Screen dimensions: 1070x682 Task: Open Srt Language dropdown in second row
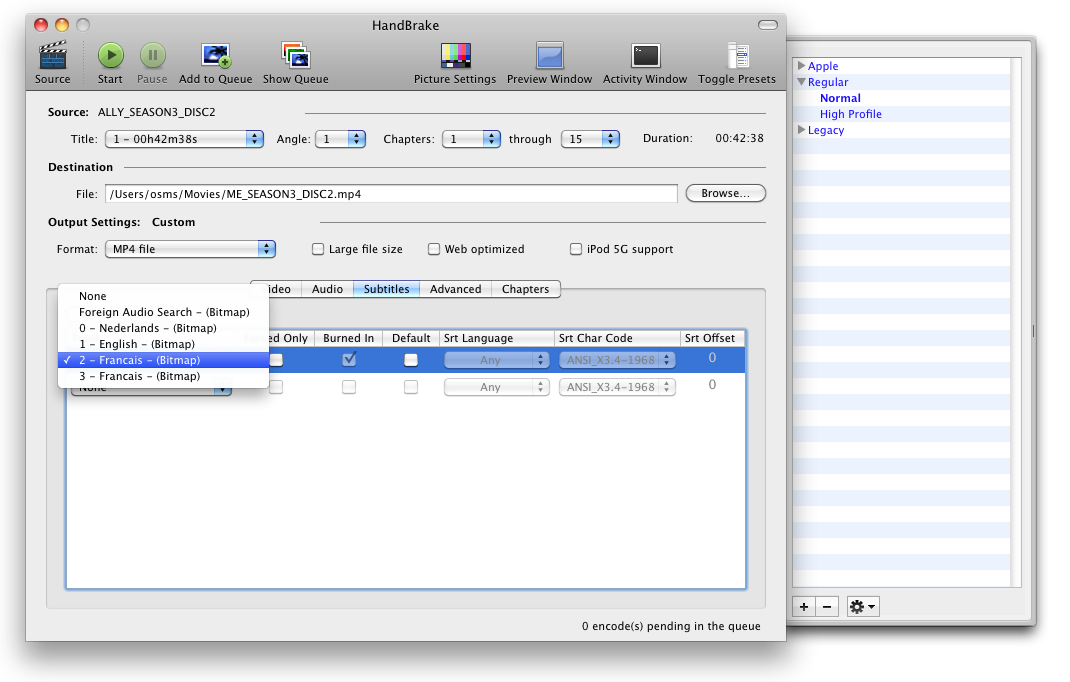(497, 387)
